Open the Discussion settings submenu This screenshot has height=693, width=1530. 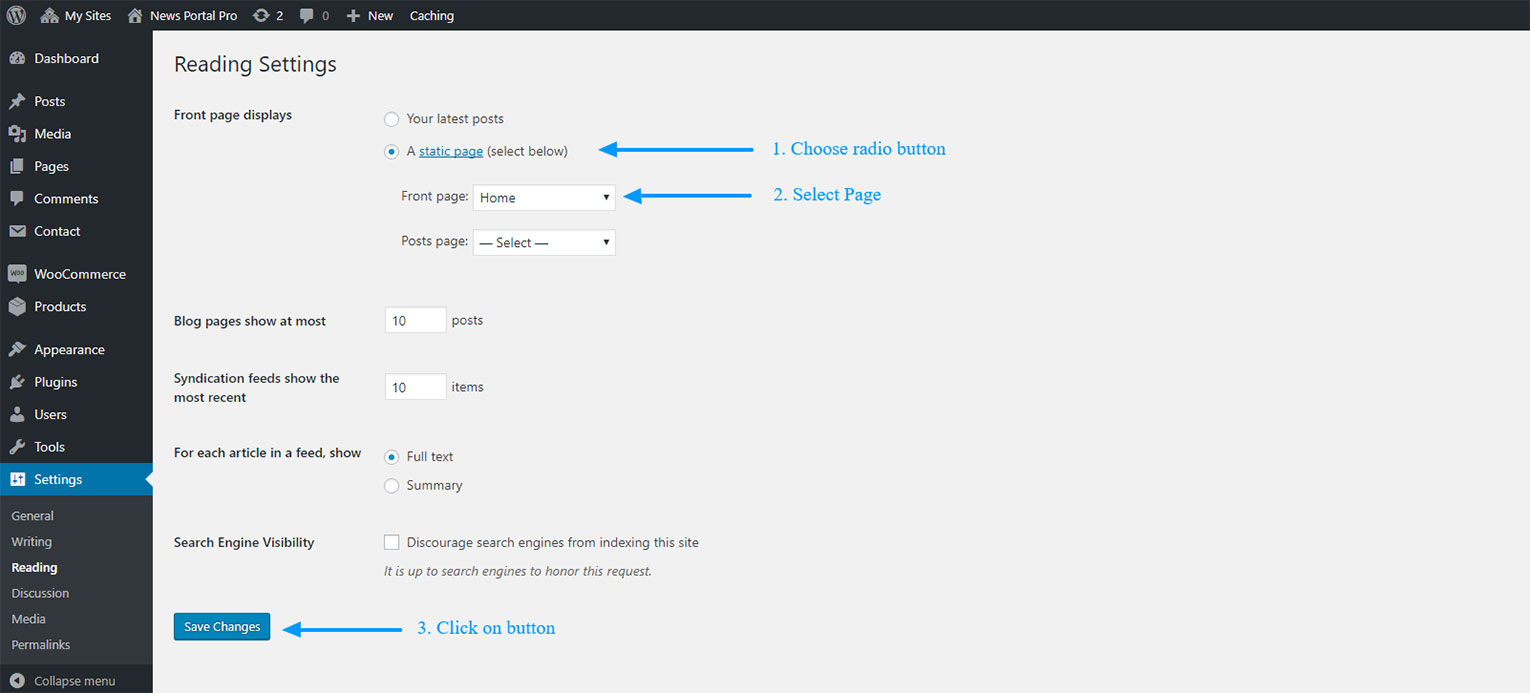(x=40, y=593)
